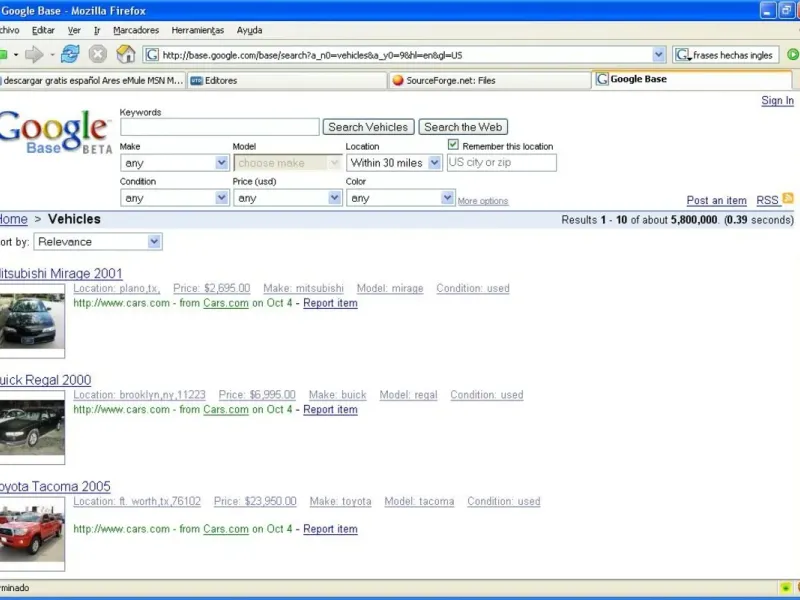Image resolution: width=800 pixels, height=600 pixels.
Task: Open the disabled Model dropdown
Action: point(287,163)
